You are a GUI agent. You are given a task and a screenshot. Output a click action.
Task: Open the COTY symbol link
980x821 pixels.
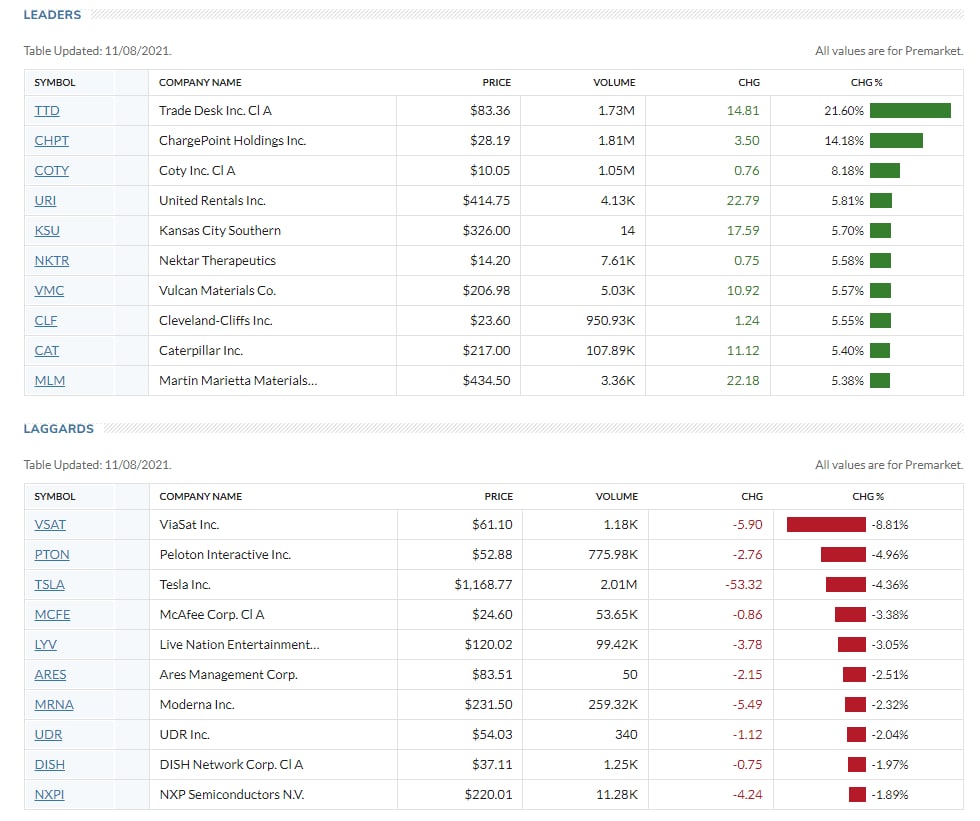click(x=51, y=171)
